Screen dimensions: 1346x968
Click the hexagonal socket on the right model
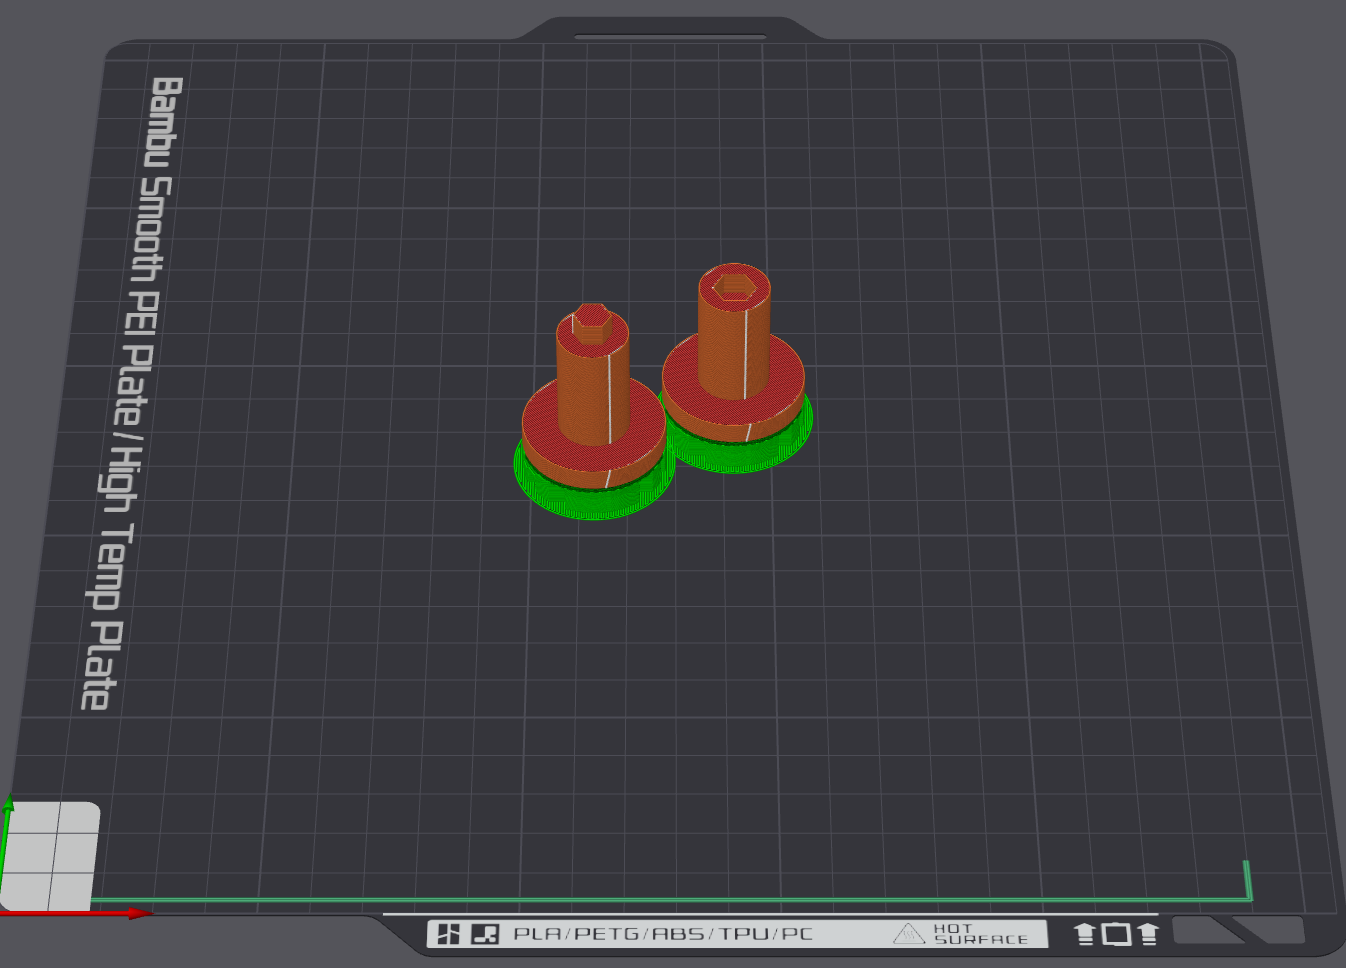734,288
